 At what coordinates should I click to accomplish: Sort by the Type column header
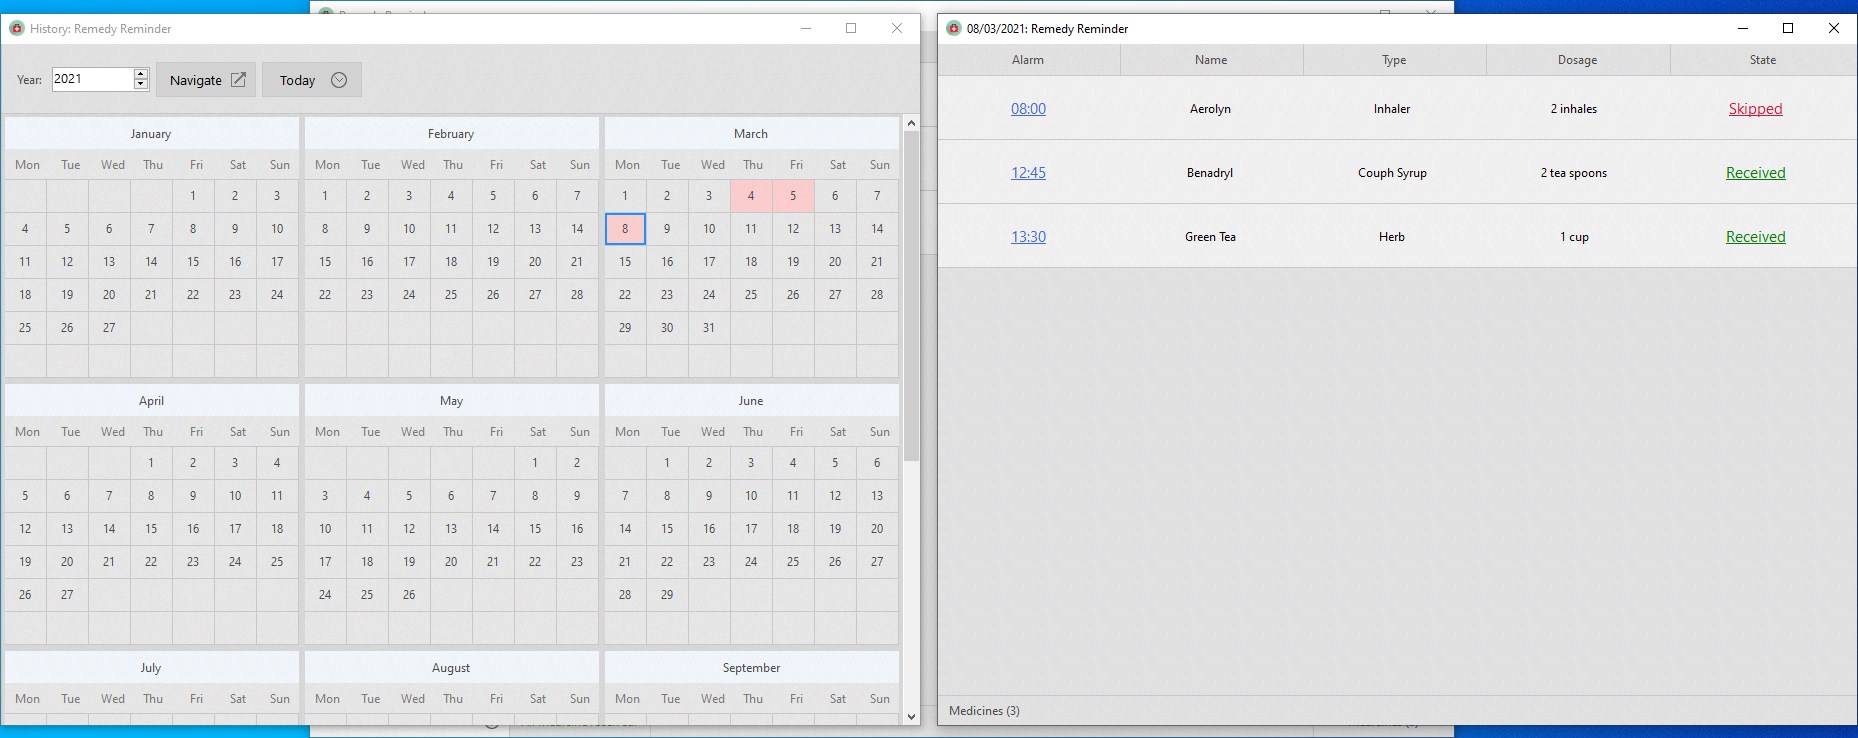tap(1394, 60)
